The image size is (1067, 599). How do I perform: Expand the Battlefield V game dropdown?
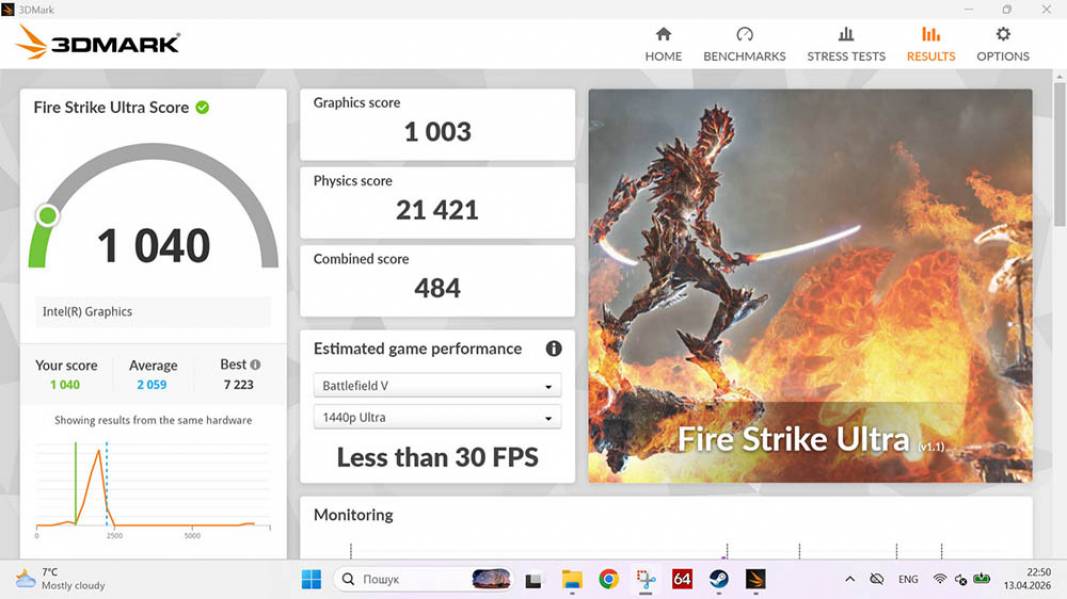pyautogui.click(x=437, y=385)
